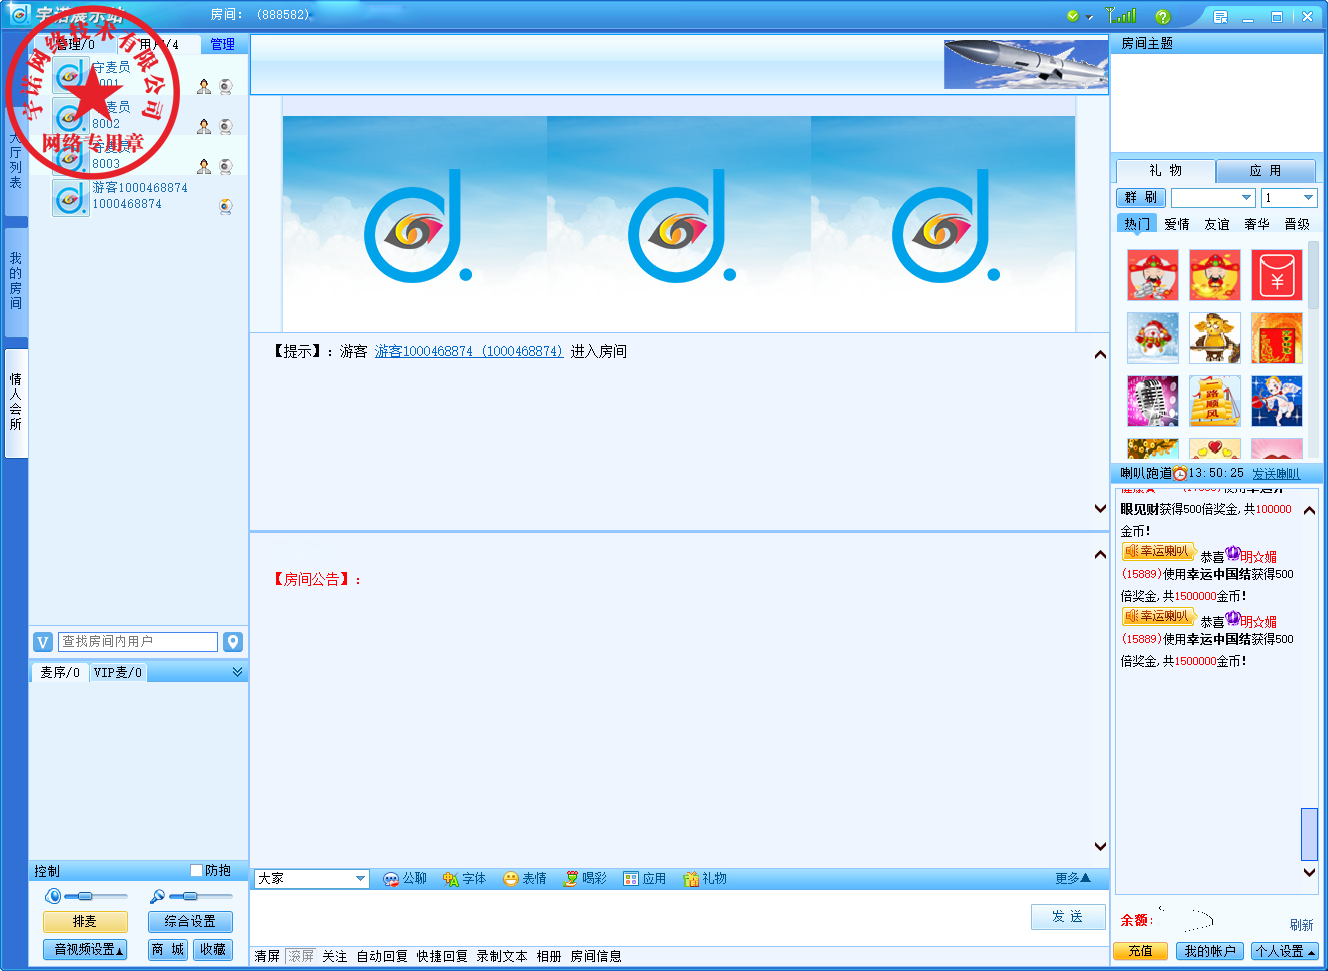1328x971 pixels.
Task: Click the guest 1000468874 avatar
Action: coord(70,198)
